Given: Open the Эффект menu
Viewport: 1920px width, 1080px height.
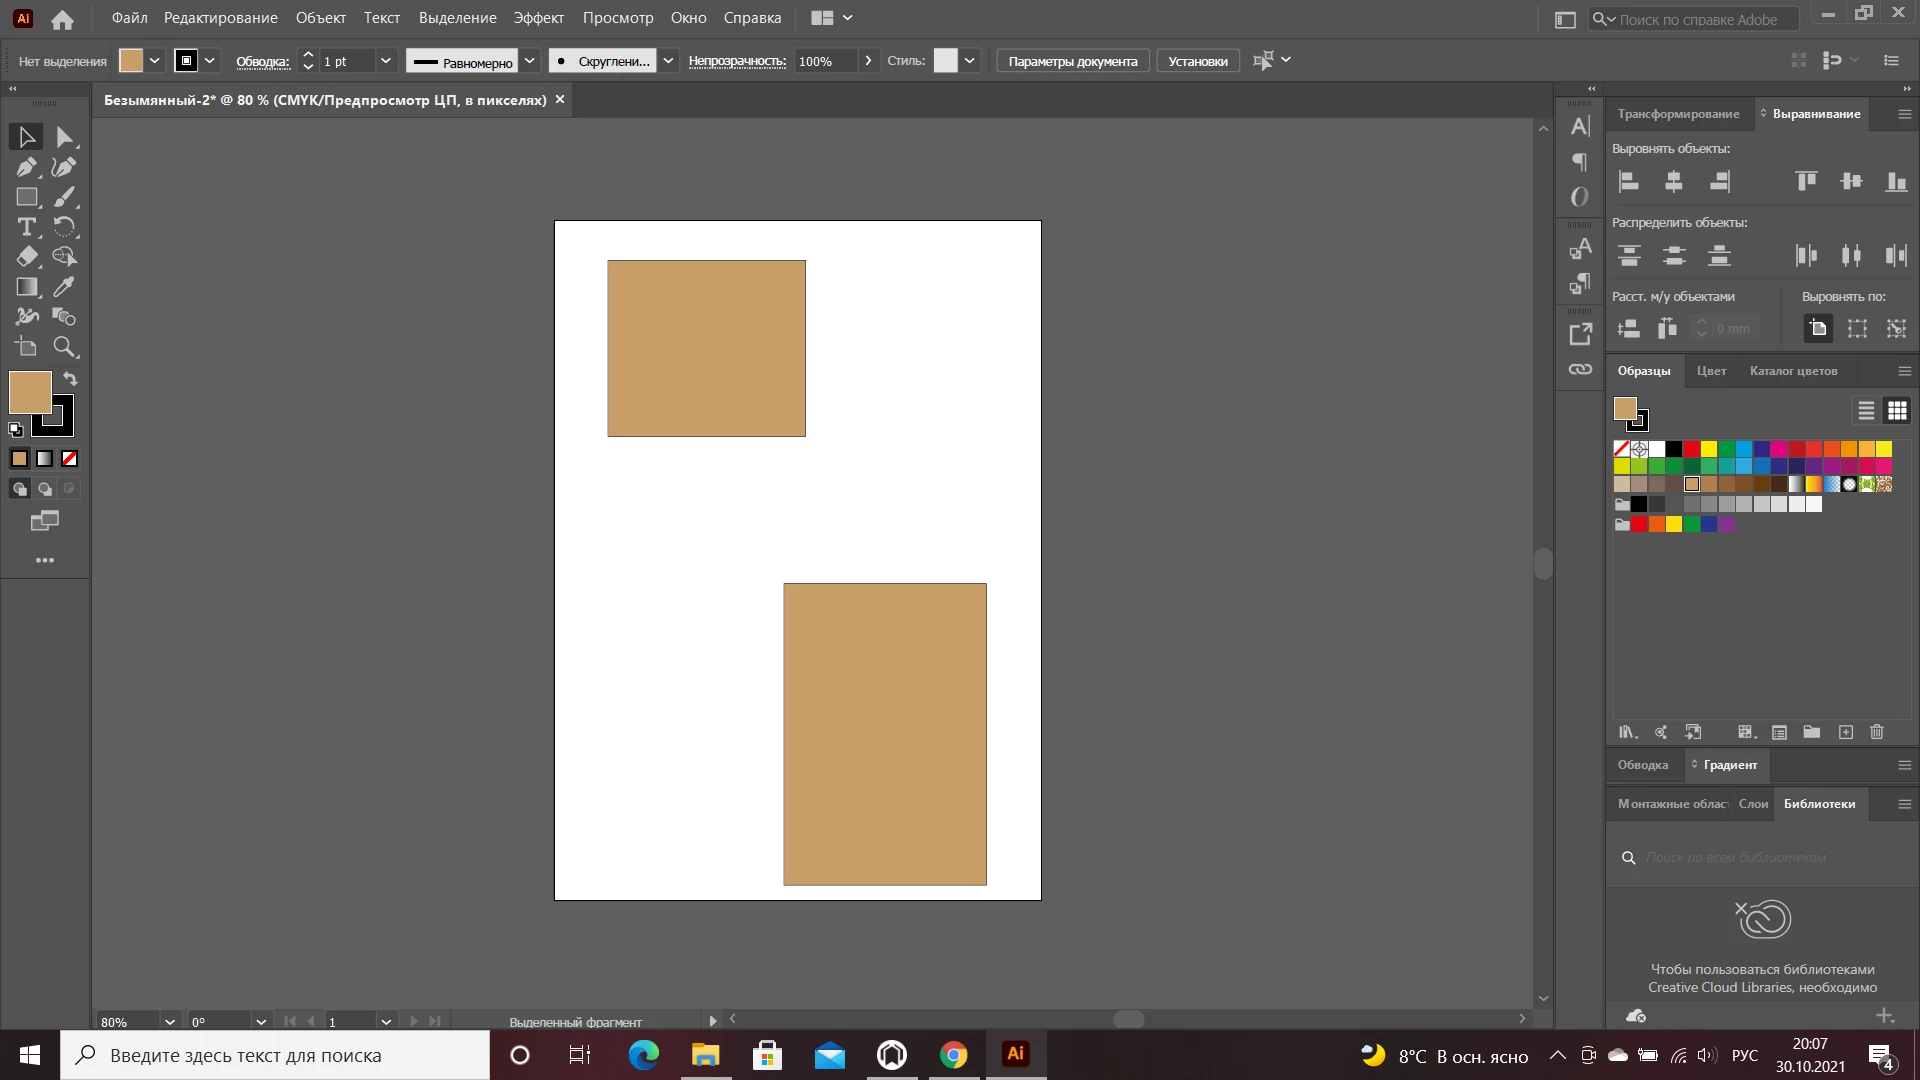Looking at the screenshot, I should point(538,18).
